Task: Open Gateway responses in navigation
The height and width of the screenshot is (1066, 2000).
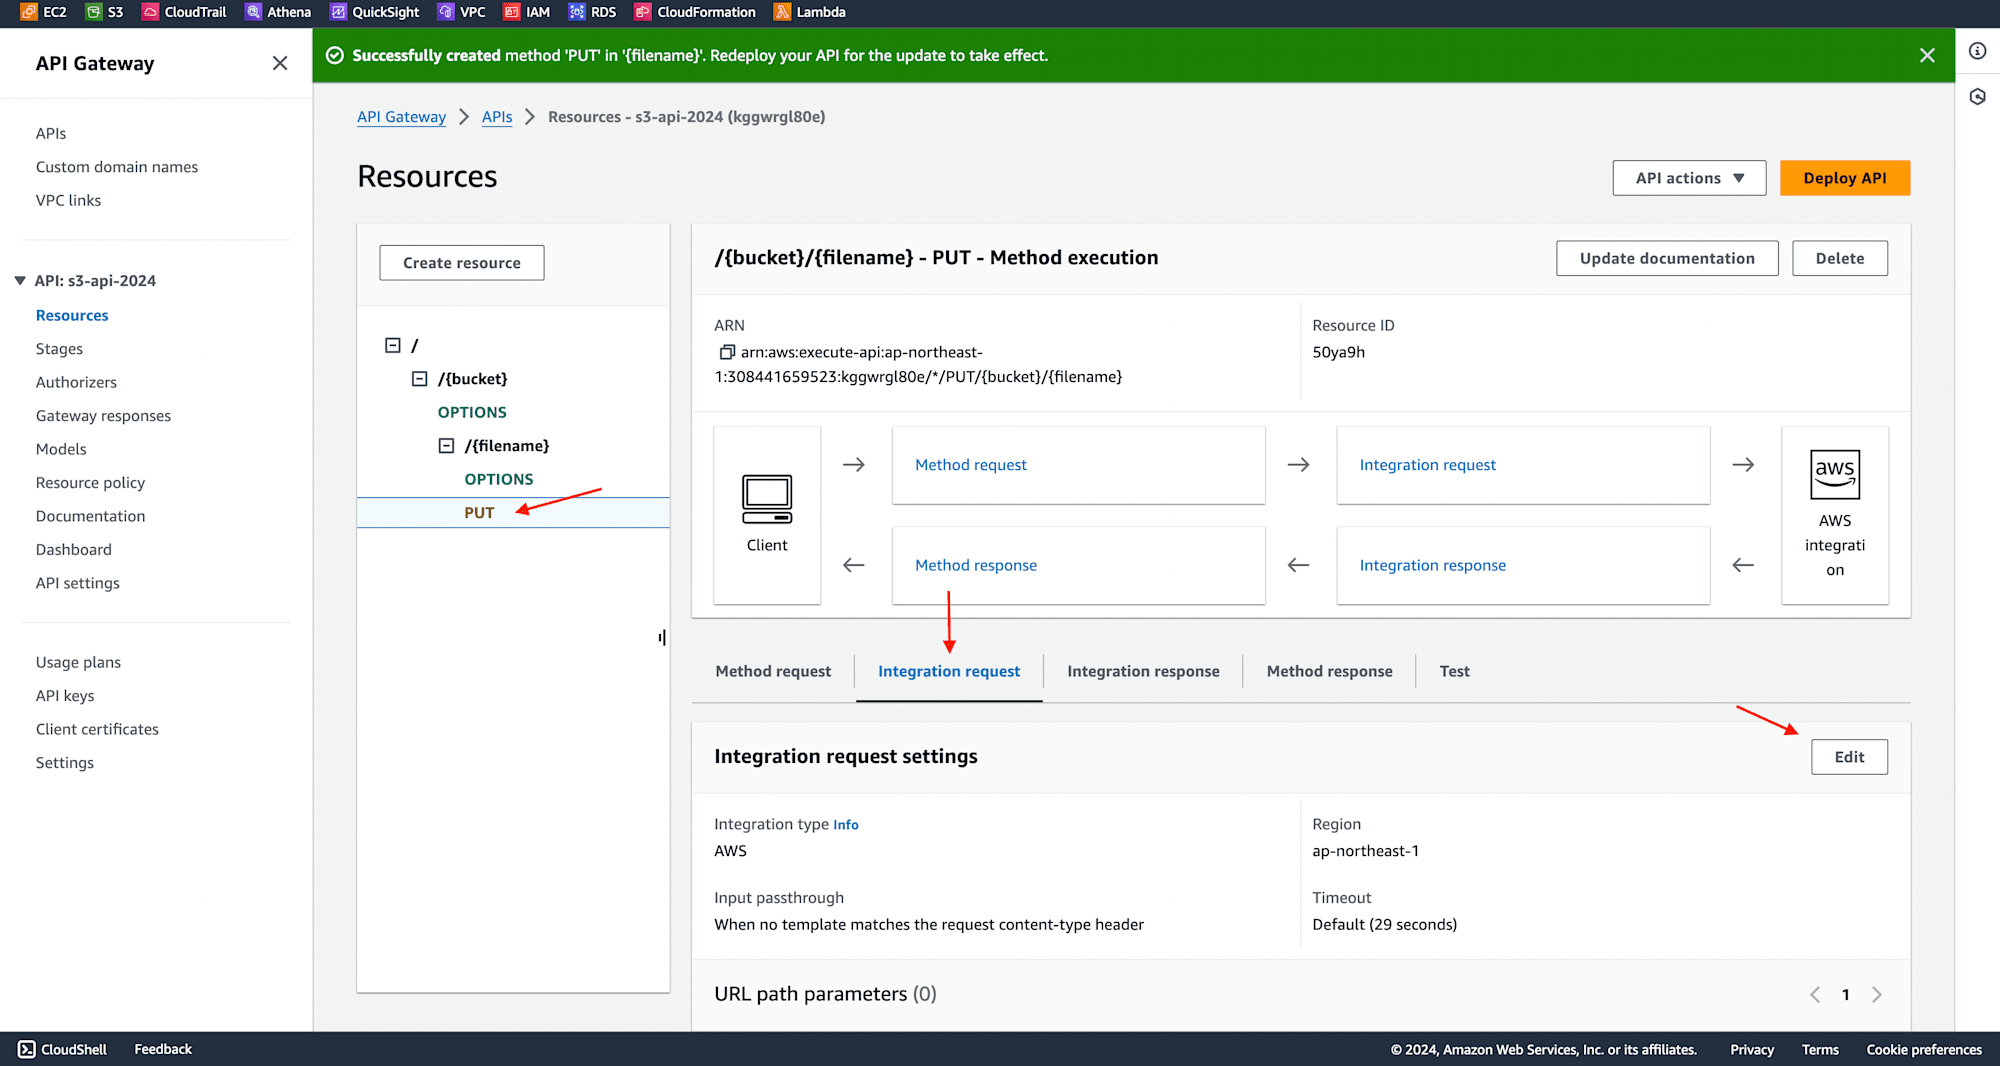Action: pyautogui.click(x=103, y=416)
